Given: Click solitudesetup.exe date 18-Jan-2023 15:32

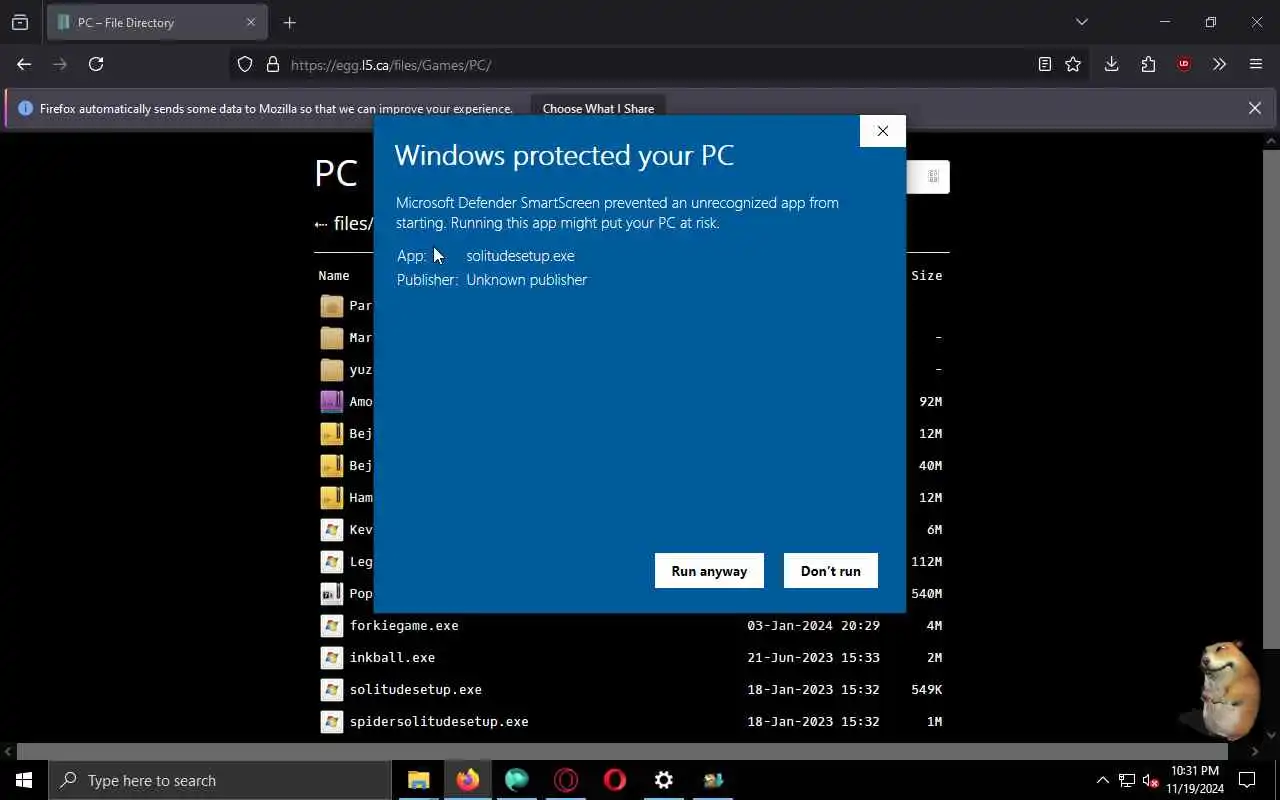Looking at the screenshot, I should click(813, 689).
